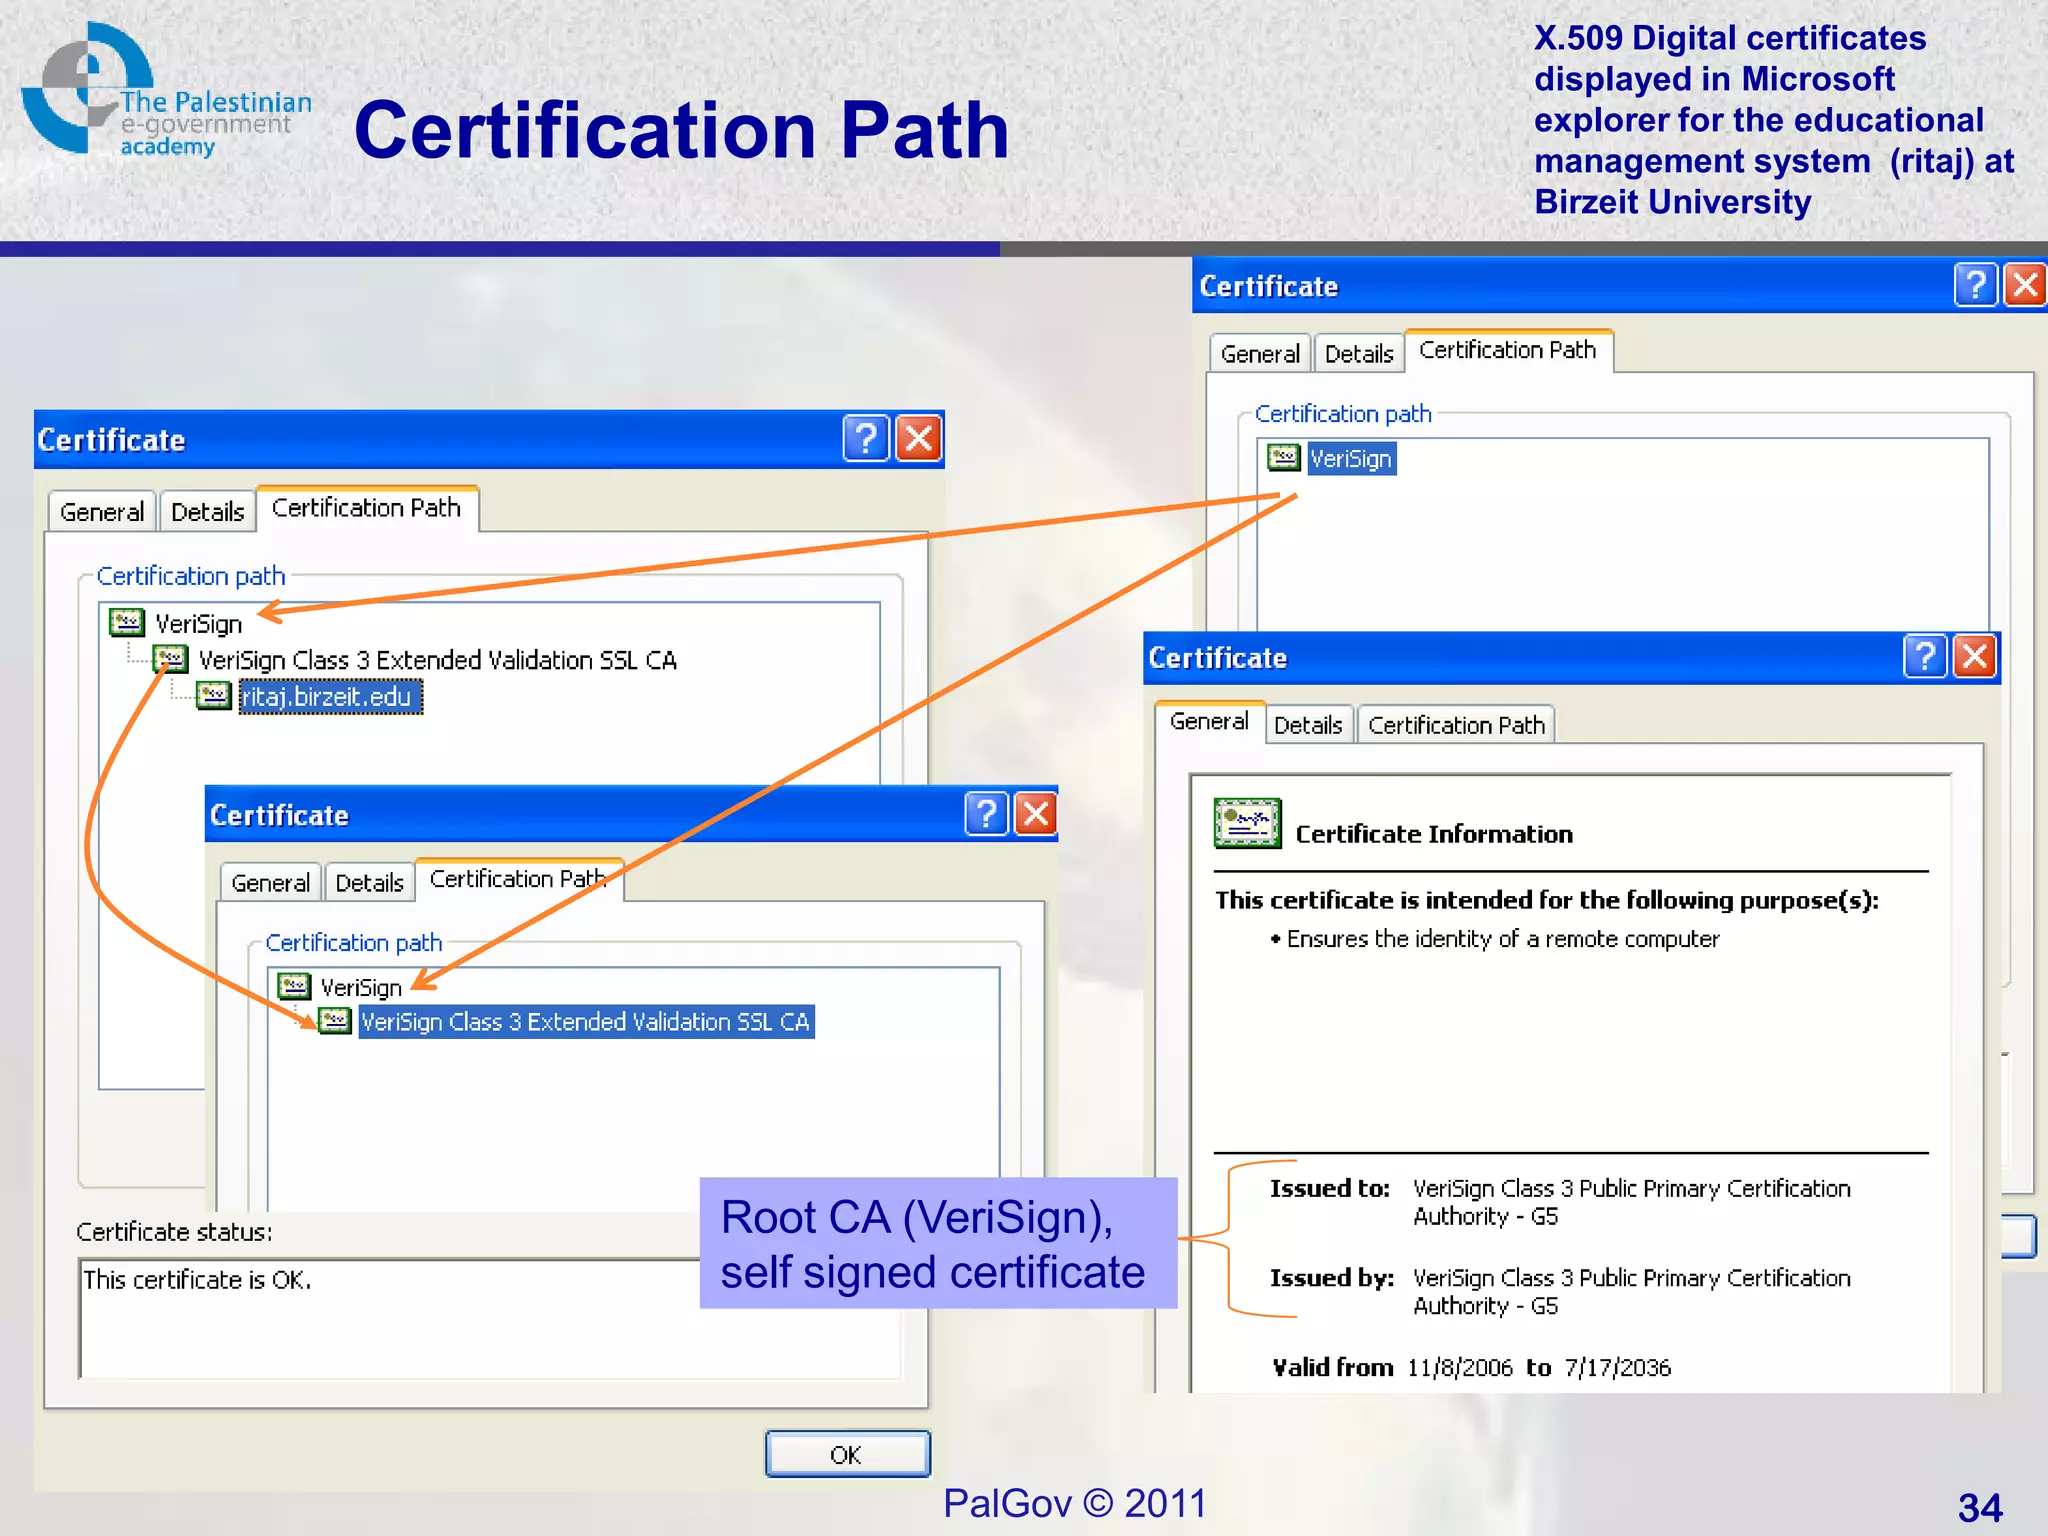
Task: Select Certification Path tab in top-right window
Action: tap(1508, 350)
